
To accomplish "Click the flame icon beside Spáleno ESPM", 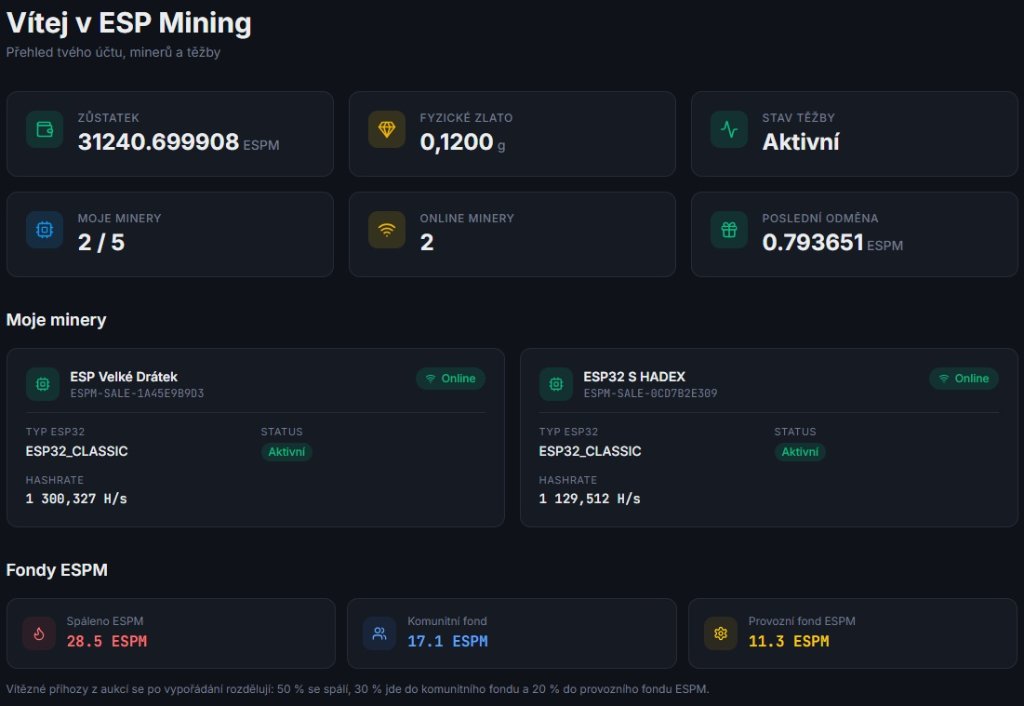I will pyautogui.click(x=39, y=634).
